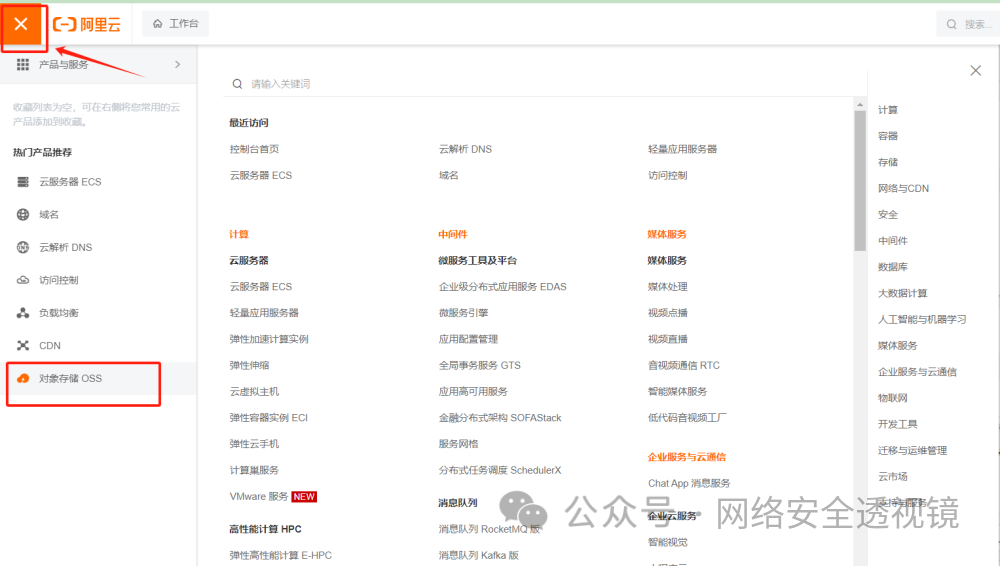Jump to the 中间件 category in right index
The height and width of the screenshot is (566, 1000).
point(893,241)
